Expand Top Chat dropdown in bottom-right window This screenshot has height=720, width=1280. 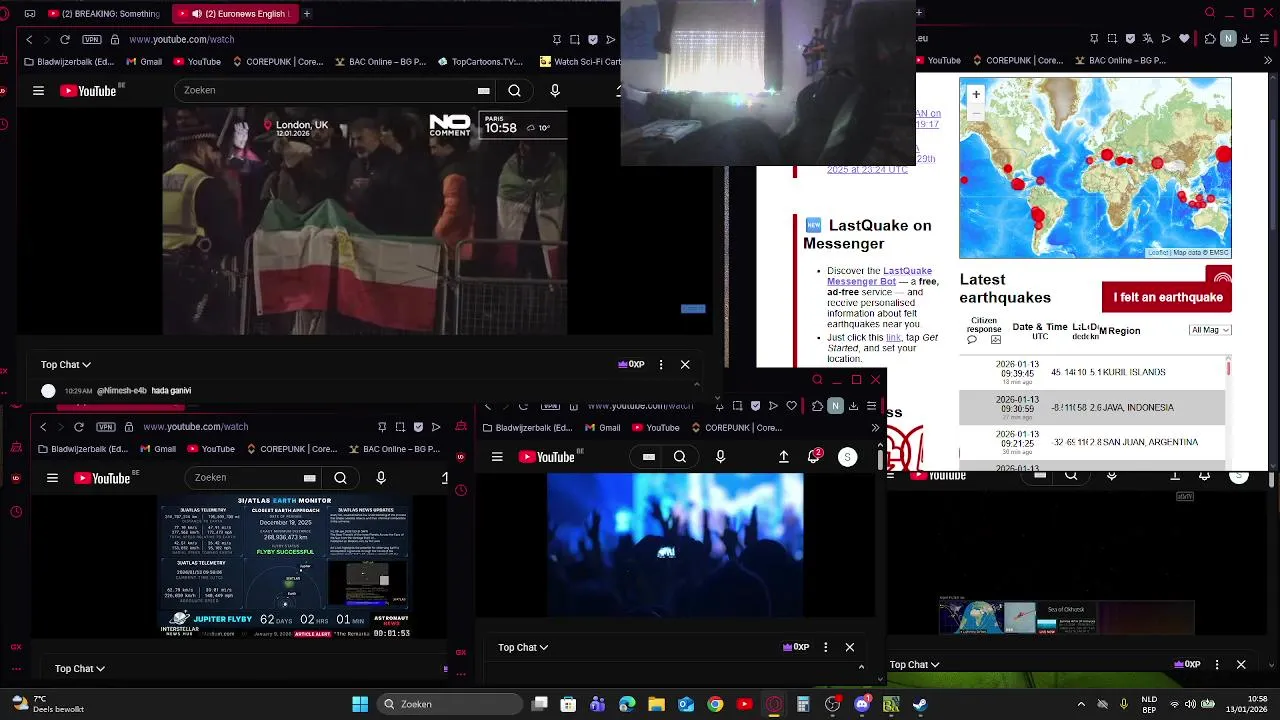914,664
